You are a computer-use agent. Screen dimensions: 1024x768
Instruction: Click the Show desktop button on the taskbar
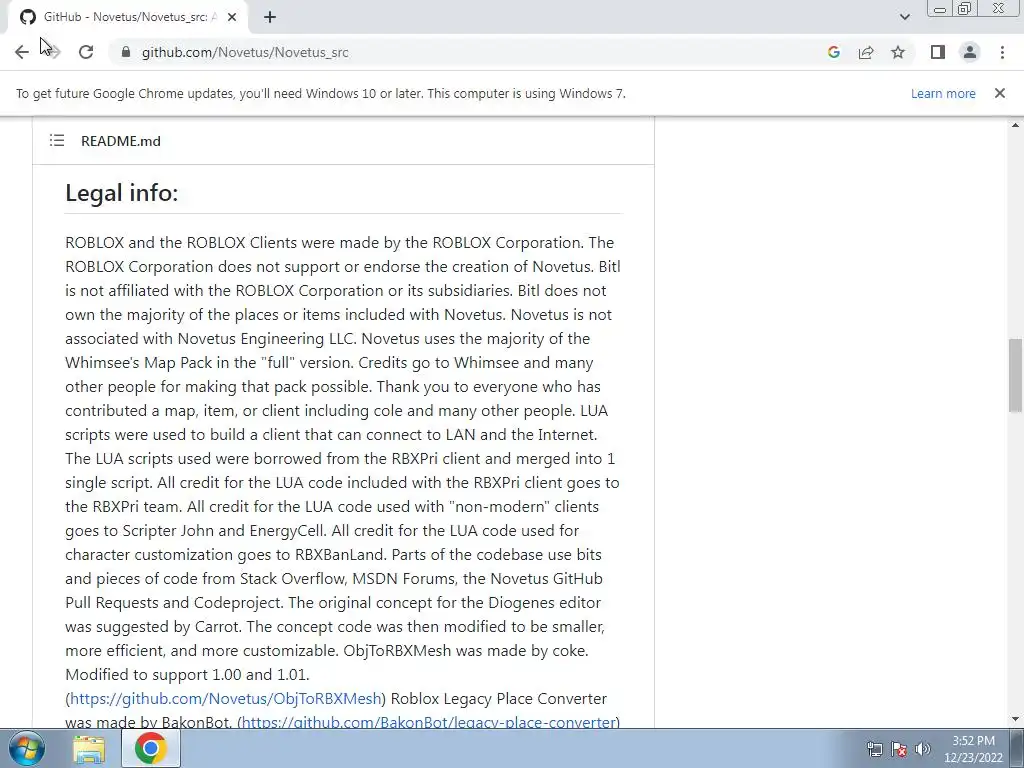[x=1019, y=748]
